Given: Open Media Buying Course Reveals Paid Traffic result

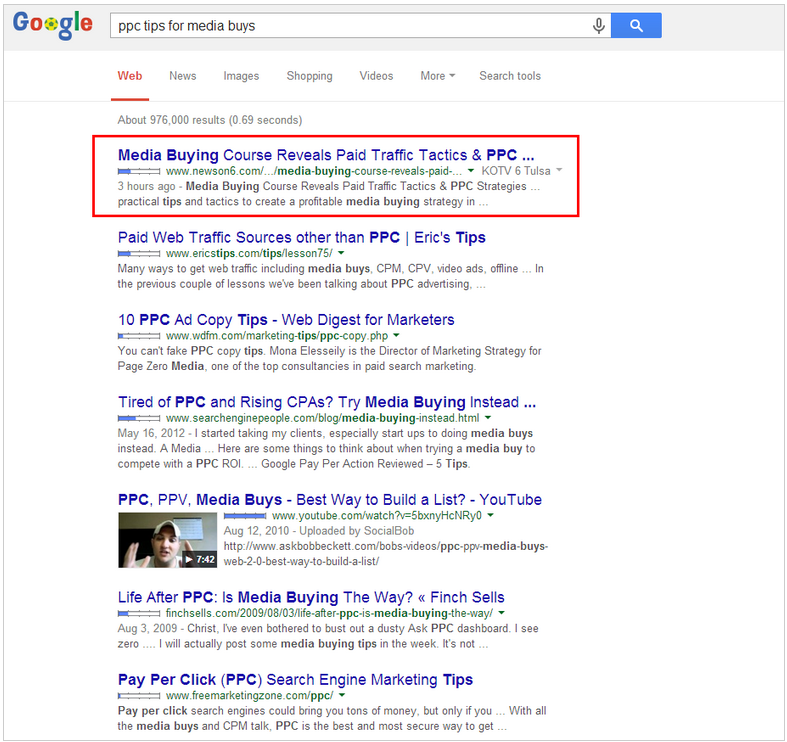Looking at the screenshot, I should [x=326, y=155].
